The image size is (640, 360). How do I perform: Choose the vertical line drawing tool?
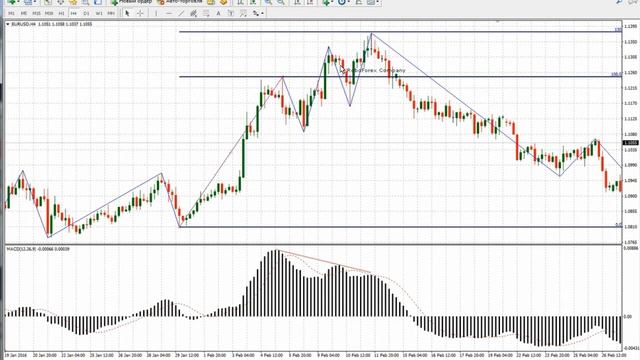pyautogui.click(x=156, y=13)
